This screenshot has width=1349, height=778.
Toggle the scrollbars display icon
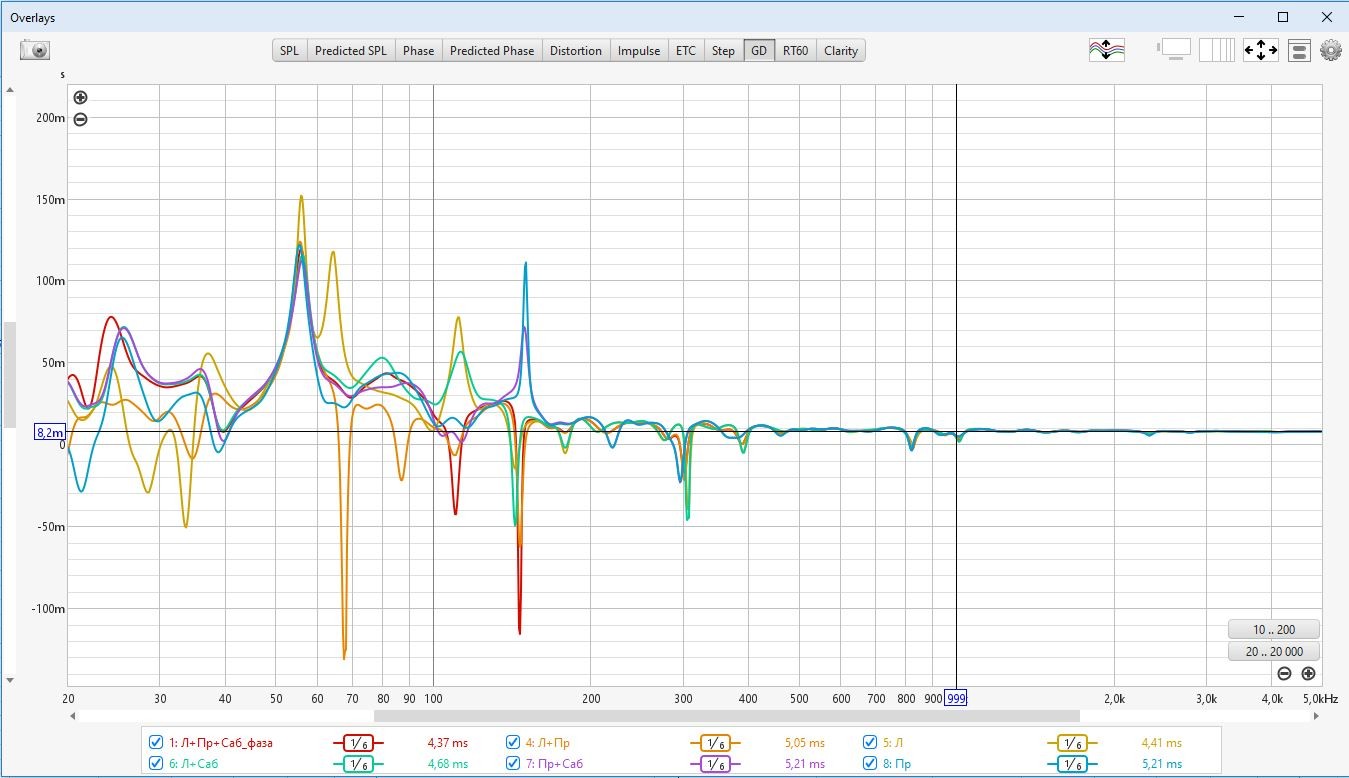pos(1174,50)
